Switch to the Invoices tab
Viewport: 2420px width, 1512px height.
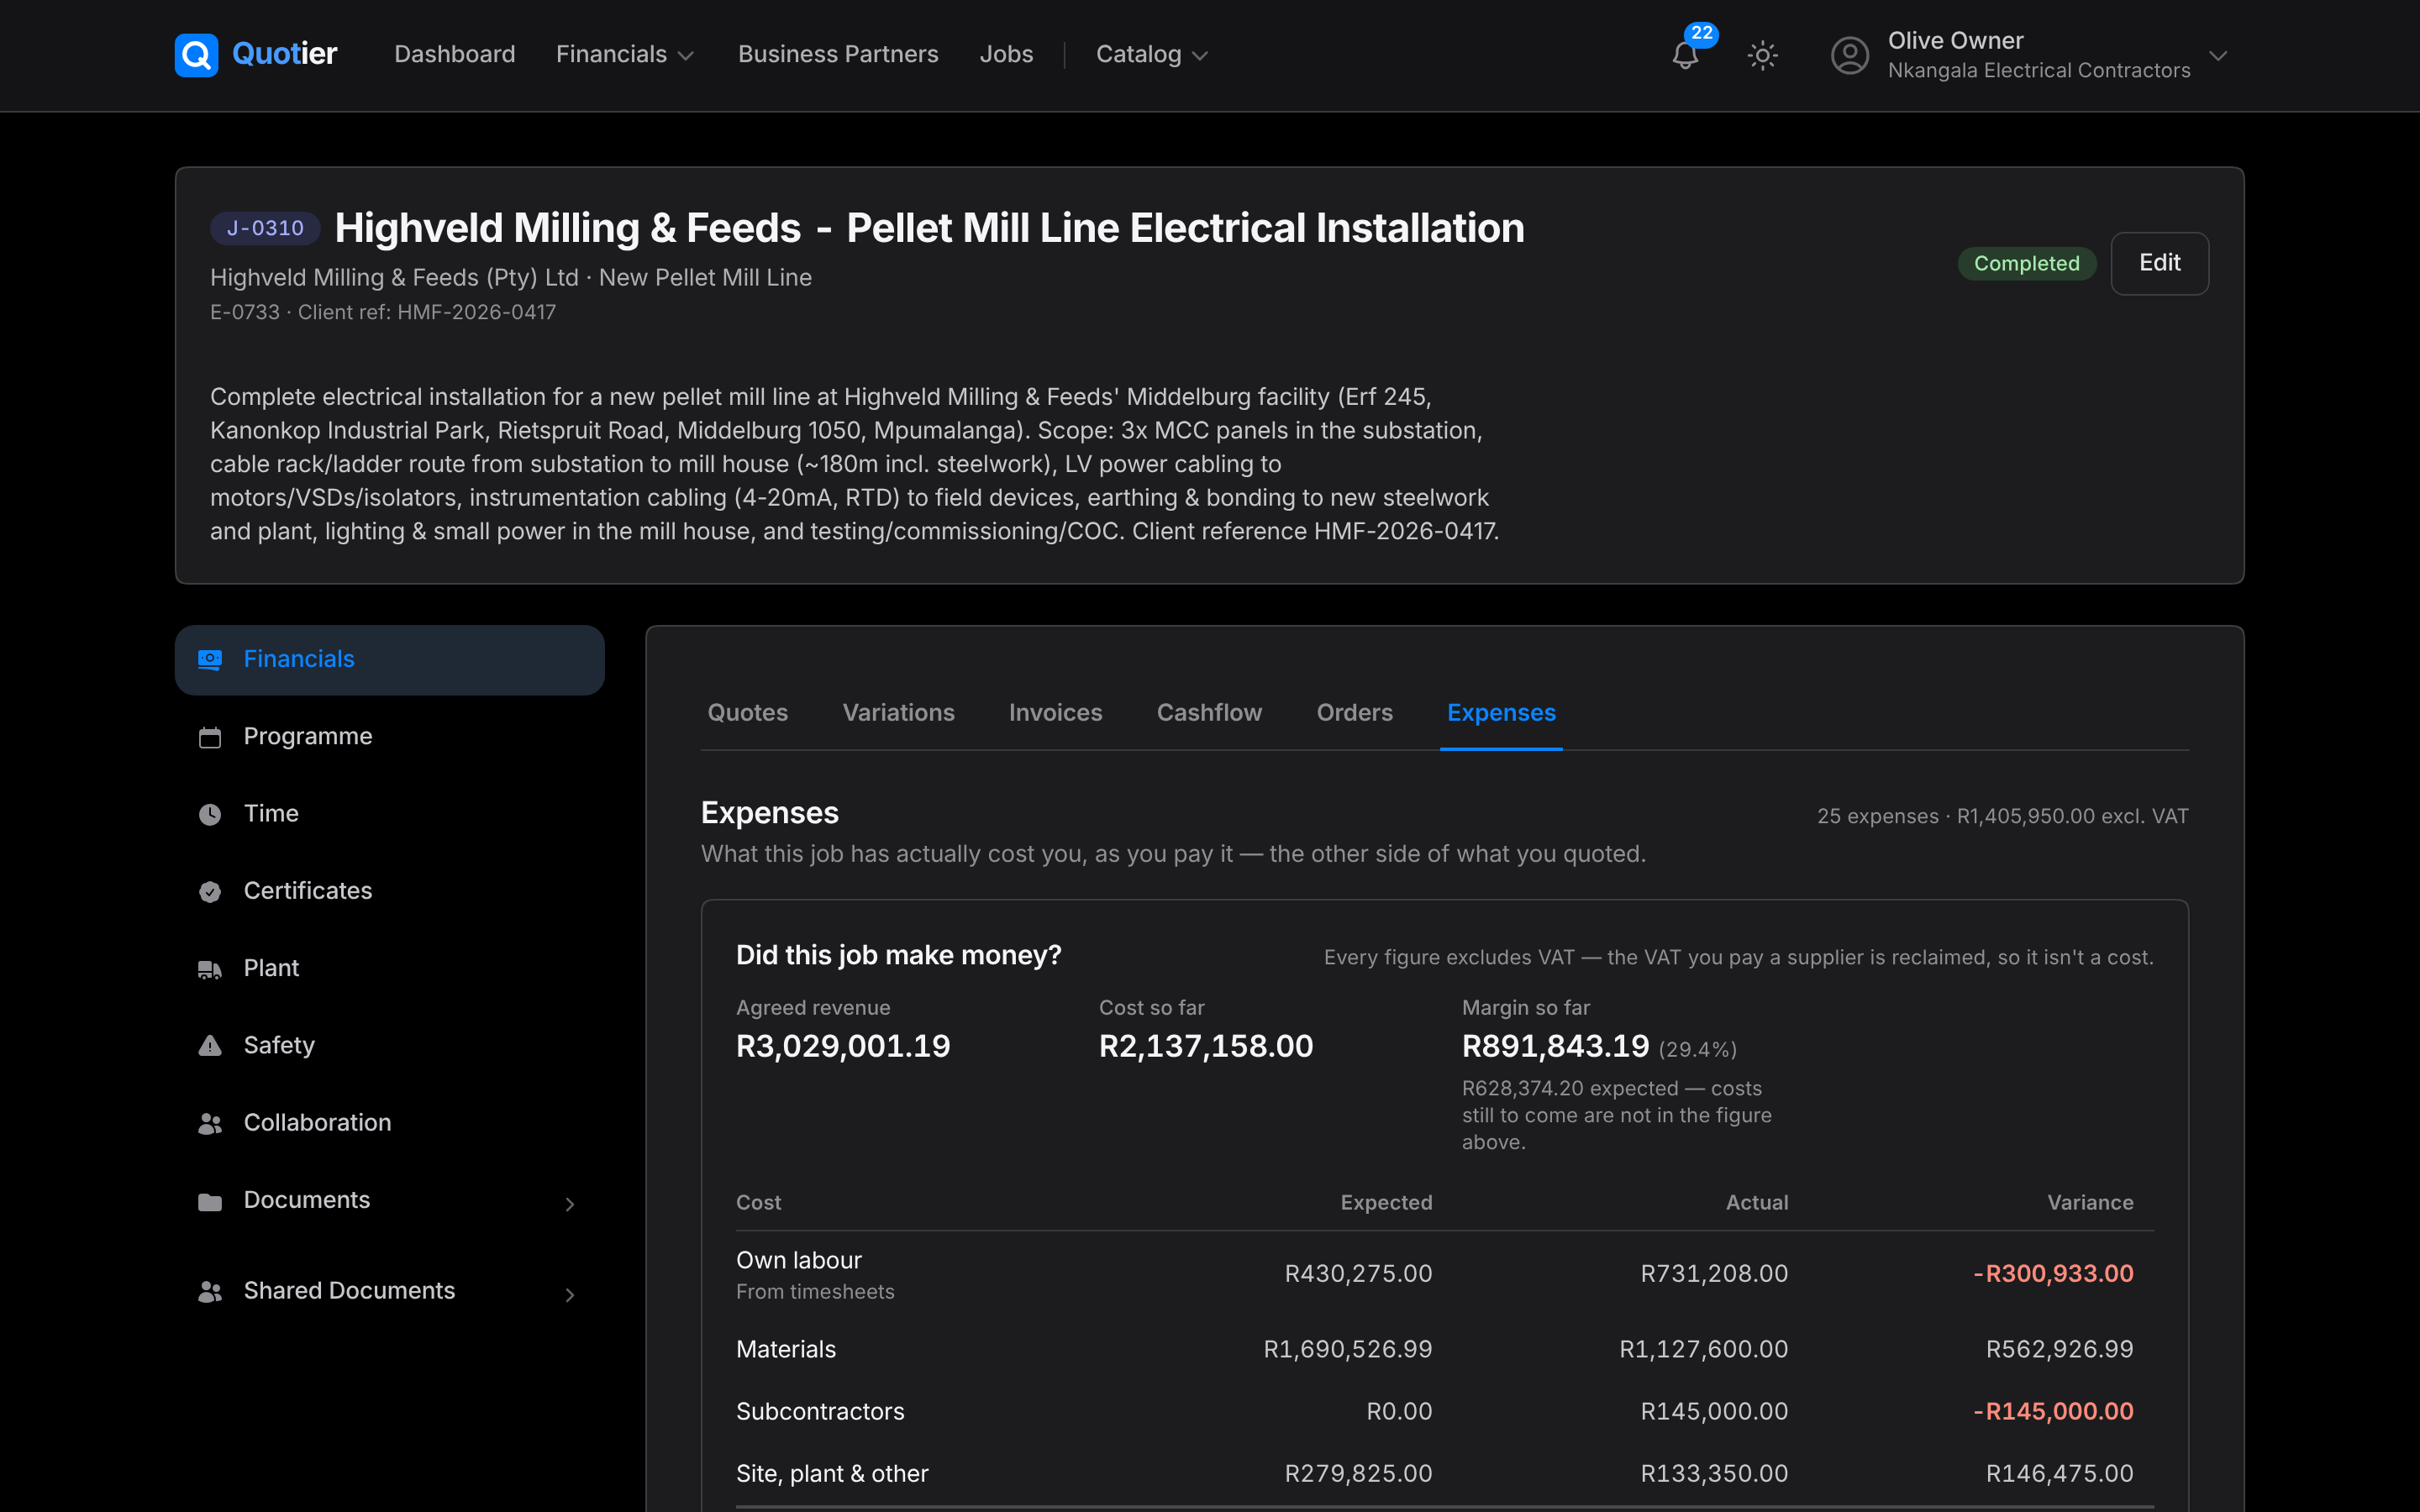1055,713
